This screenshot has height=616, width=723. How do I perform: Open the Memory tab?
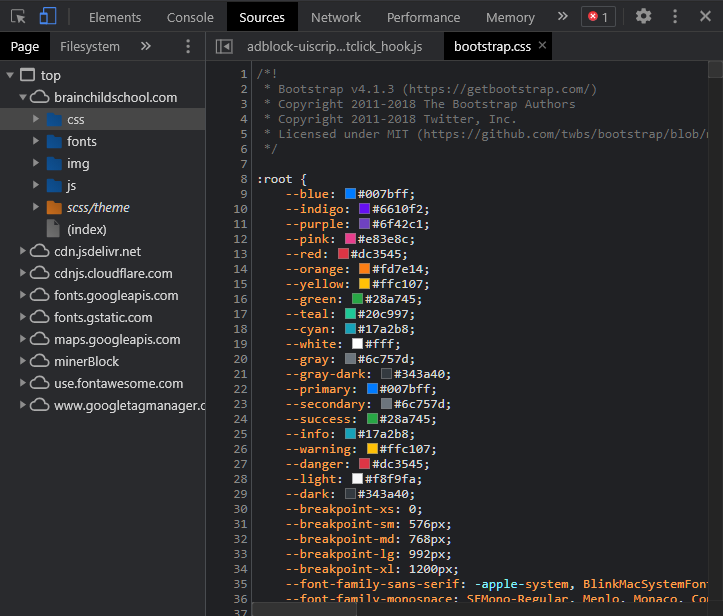(510, 17)
